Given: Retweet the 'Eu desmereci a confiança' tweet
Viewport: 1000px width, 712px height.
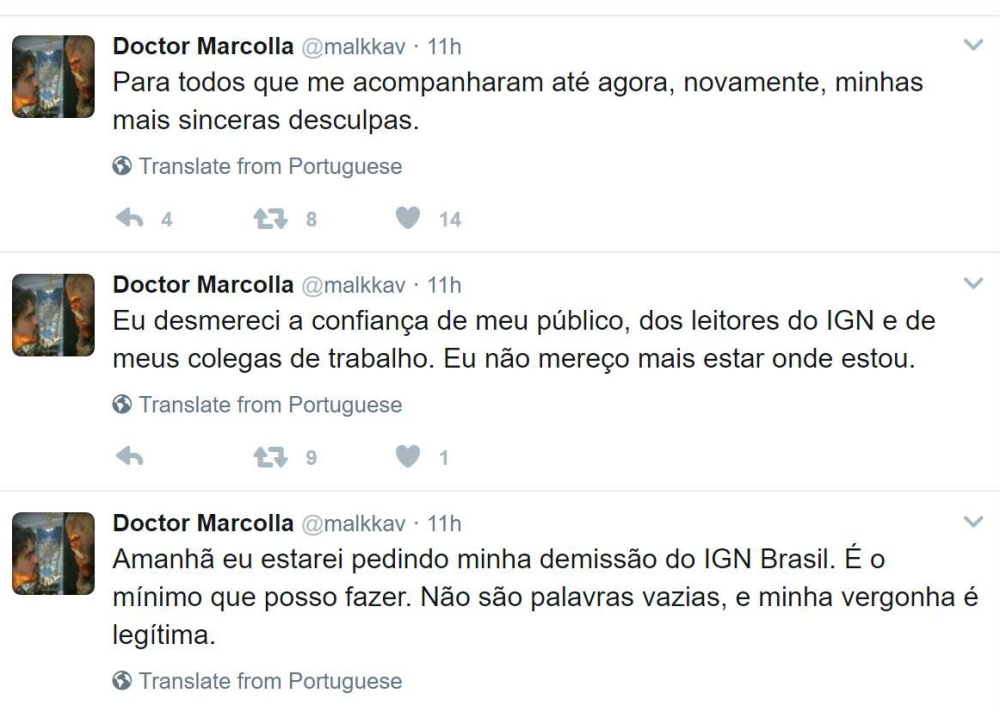Looking at the screenshot, I should tap(270, 457).
